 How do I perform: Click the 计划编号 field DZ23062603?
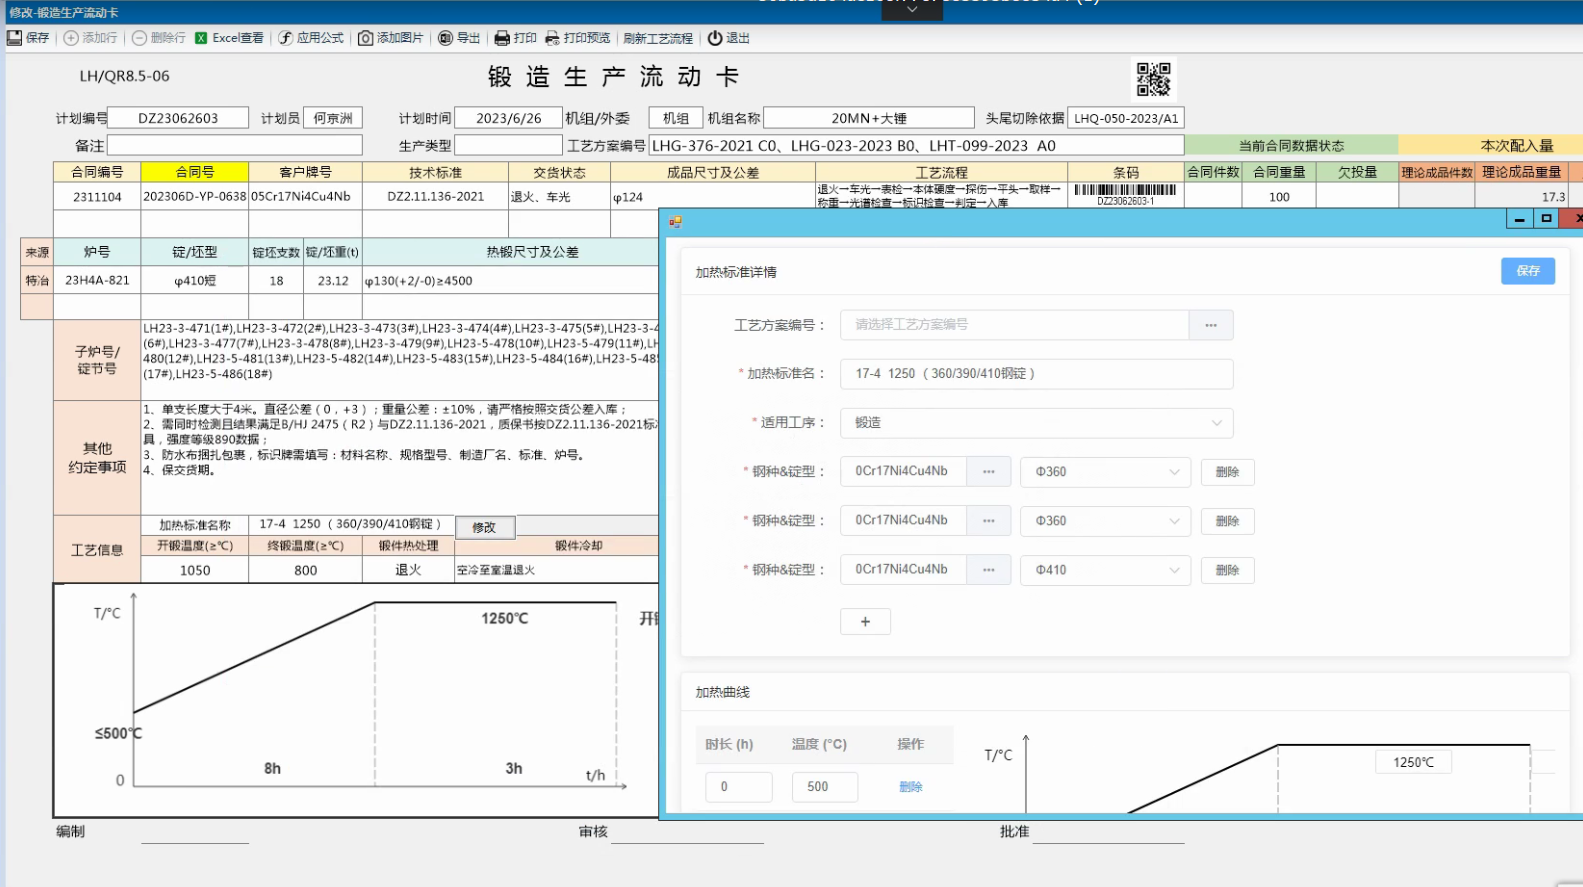tap(178, 118)
